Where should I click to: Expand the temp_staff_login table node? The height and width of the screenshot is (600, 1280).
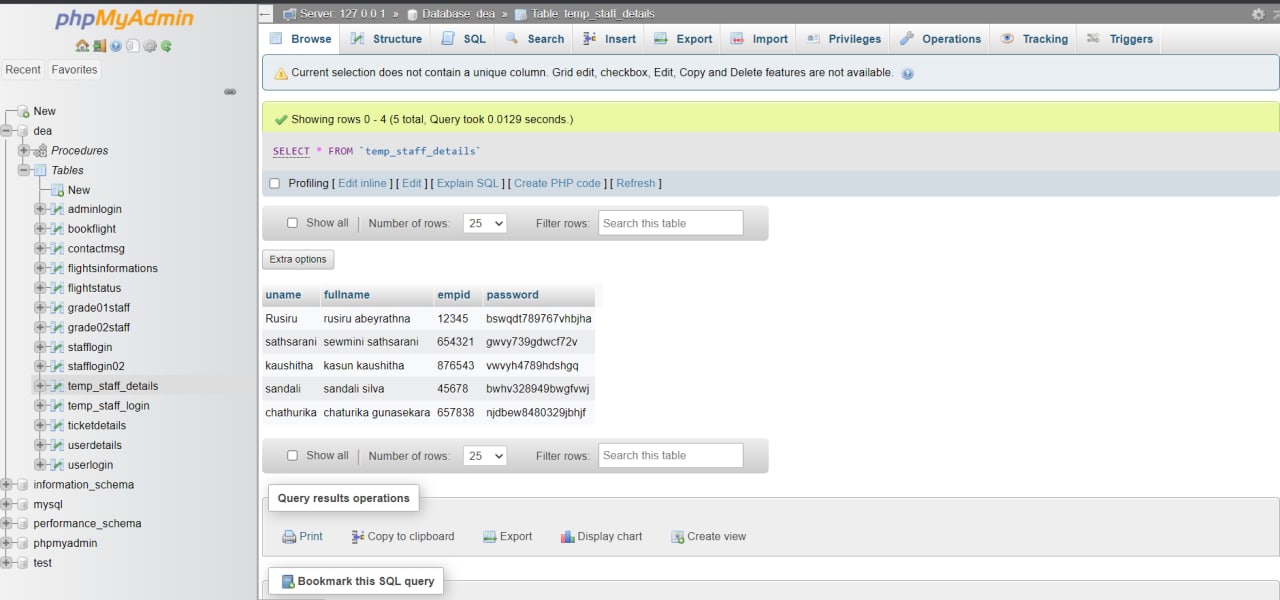40,406
